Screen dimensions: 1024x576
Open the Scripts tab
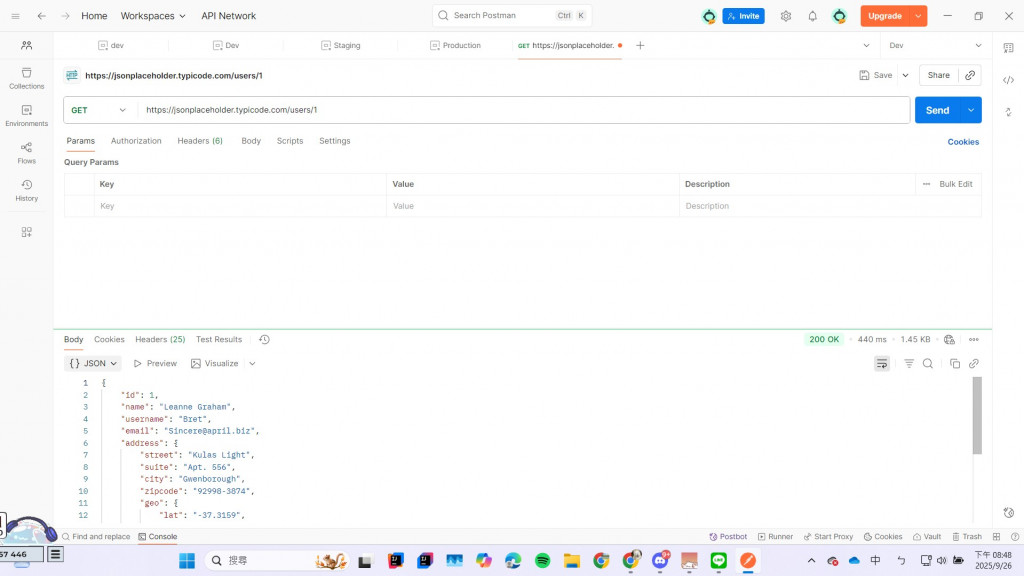click(290, 141)
